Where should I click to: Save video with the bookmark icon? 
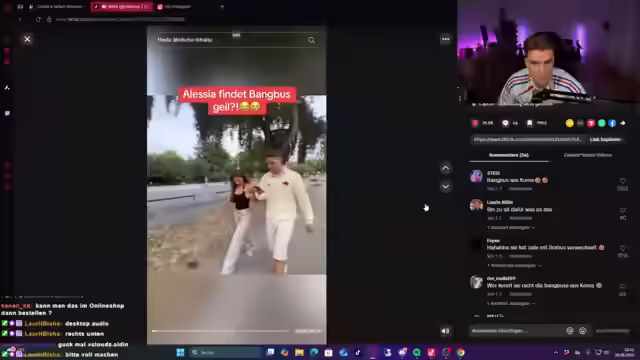coord(529,123)
